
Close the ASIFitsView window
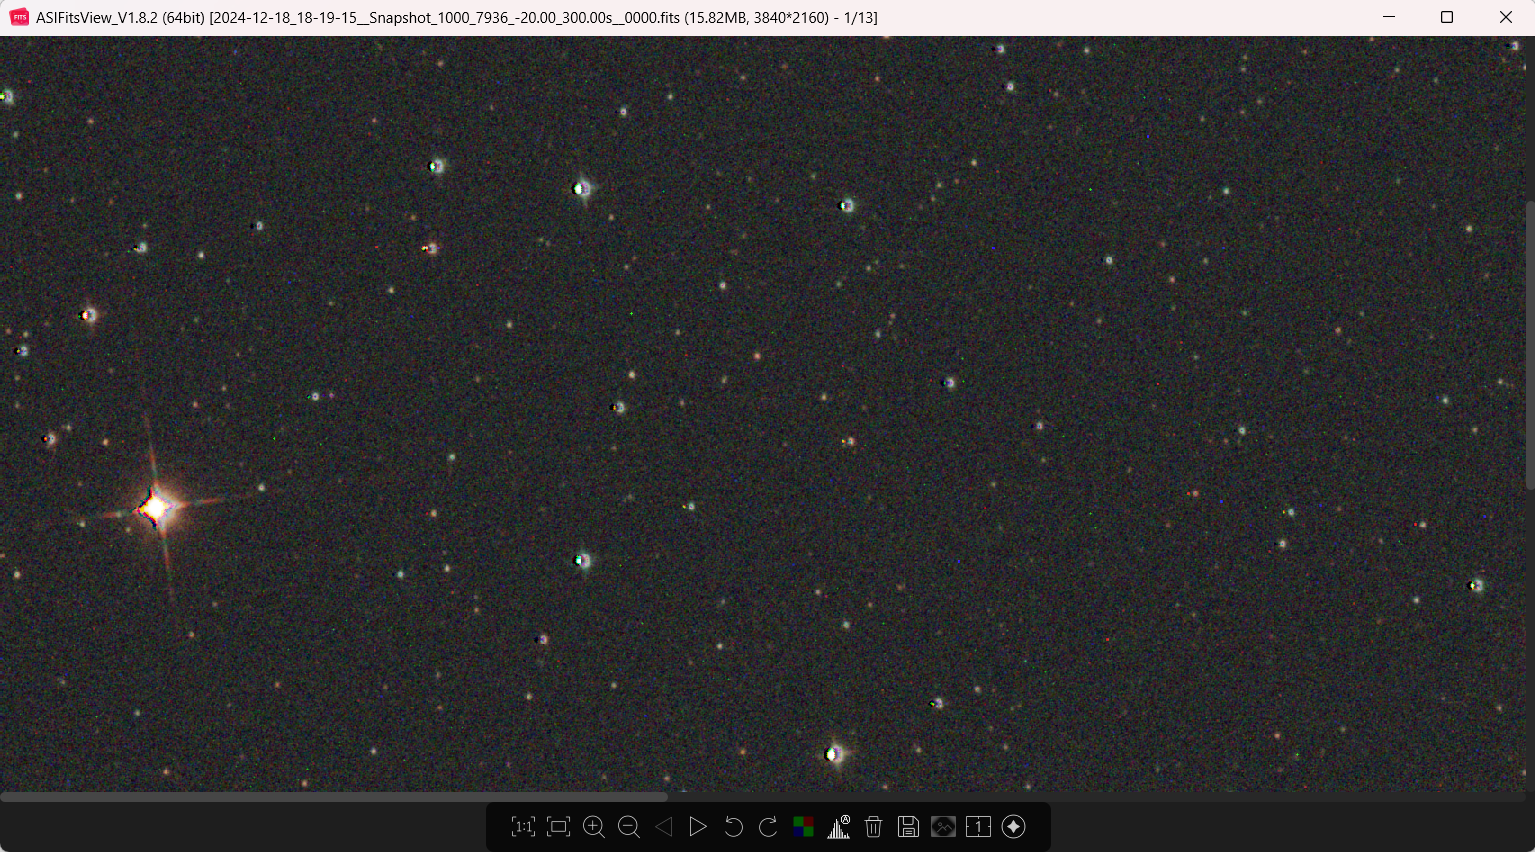click(x=1506, y=17)
